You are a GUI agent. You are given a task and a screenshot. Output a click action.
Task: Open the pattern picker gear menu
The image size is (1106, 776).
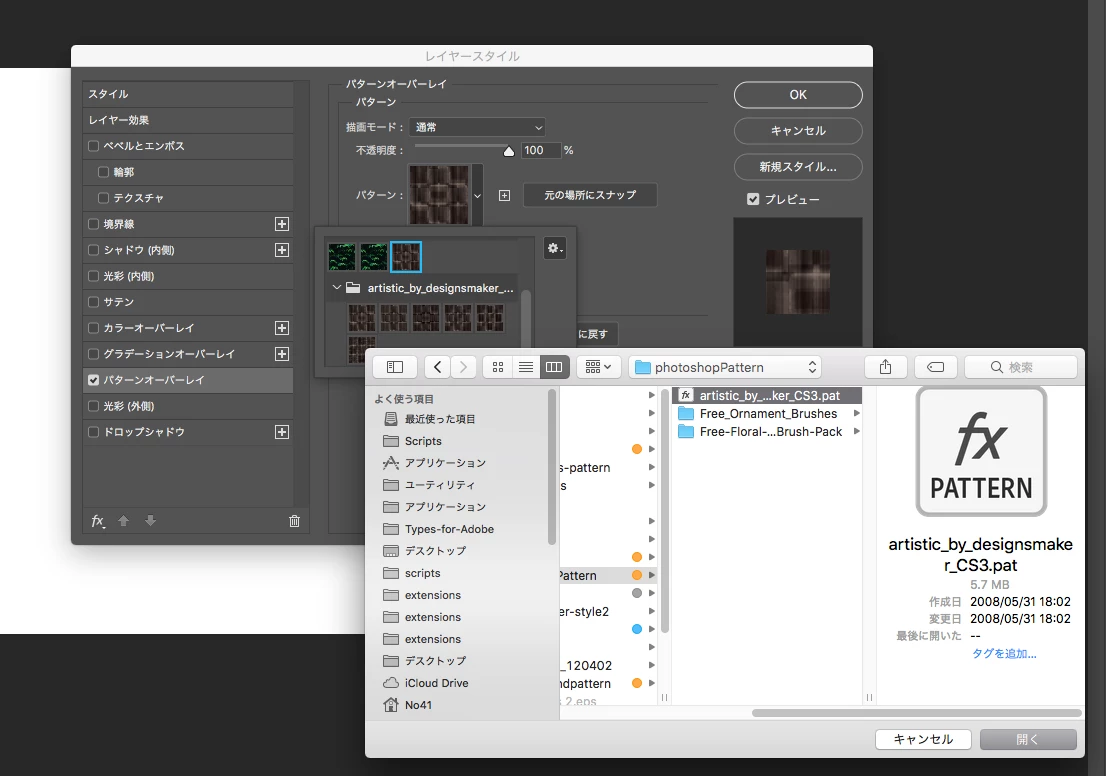555,248
